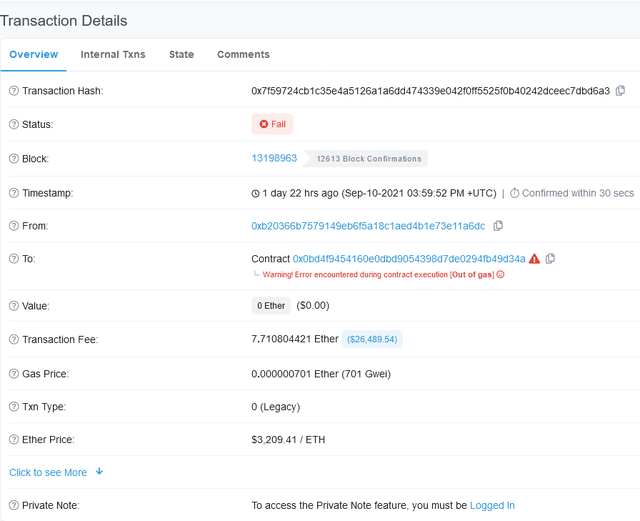Click help icon beside Private Note
This screenshot has width=640, height=521.
(14, 505)
